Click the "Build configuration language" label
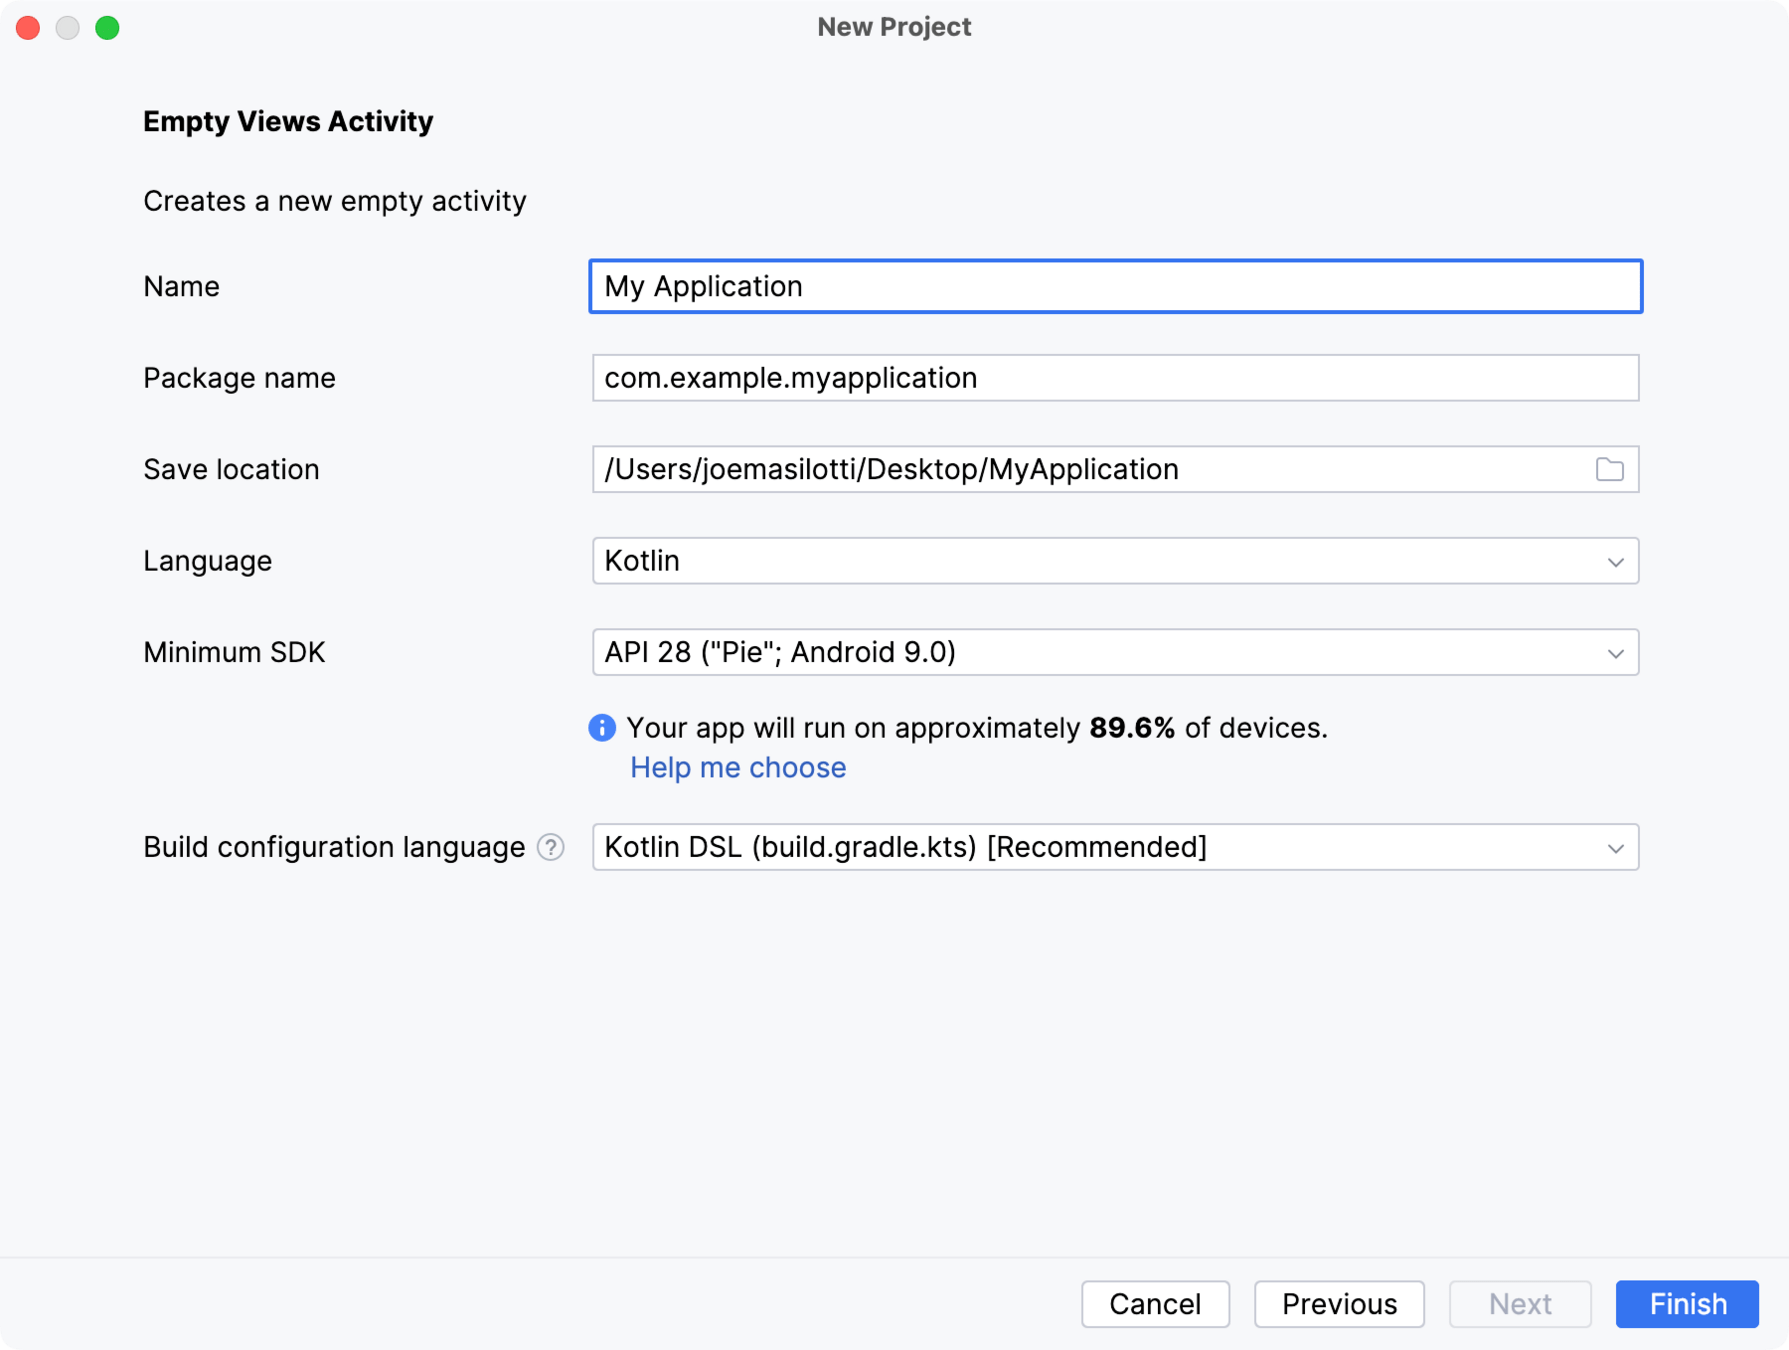This screenshot has width=1789, height=1350. 334,847
